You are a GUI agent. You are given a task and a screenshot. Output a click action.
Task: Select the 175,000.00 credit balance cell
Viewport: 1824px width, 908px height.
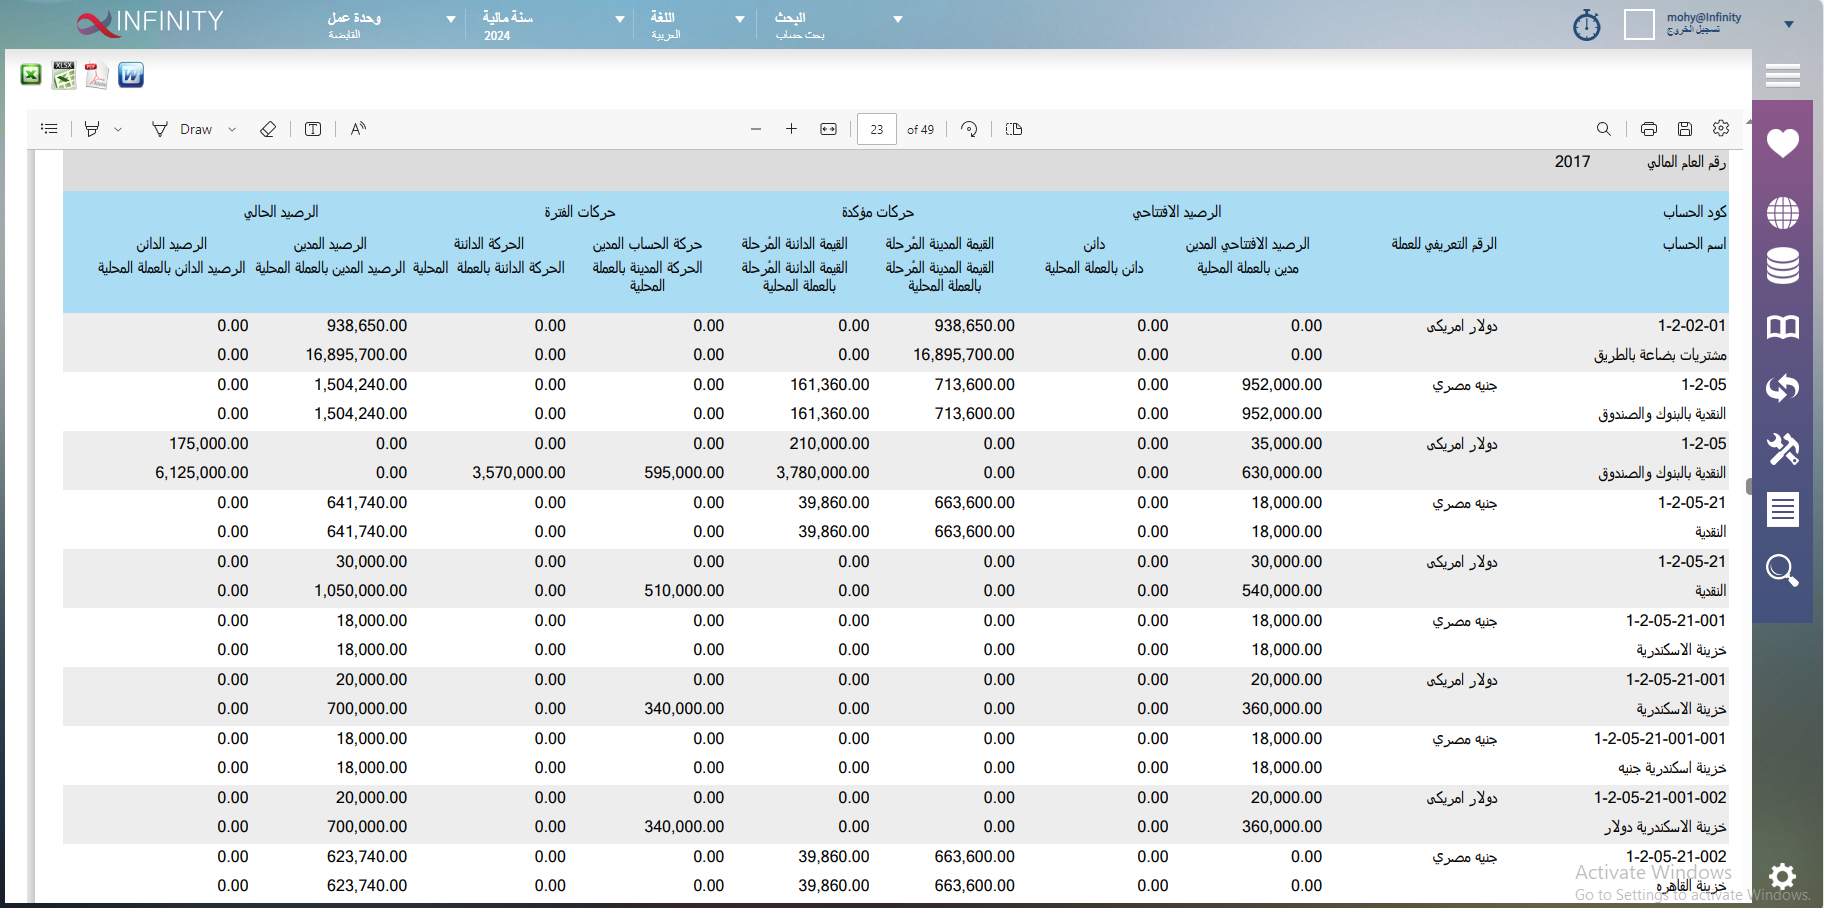click(209, 443)
